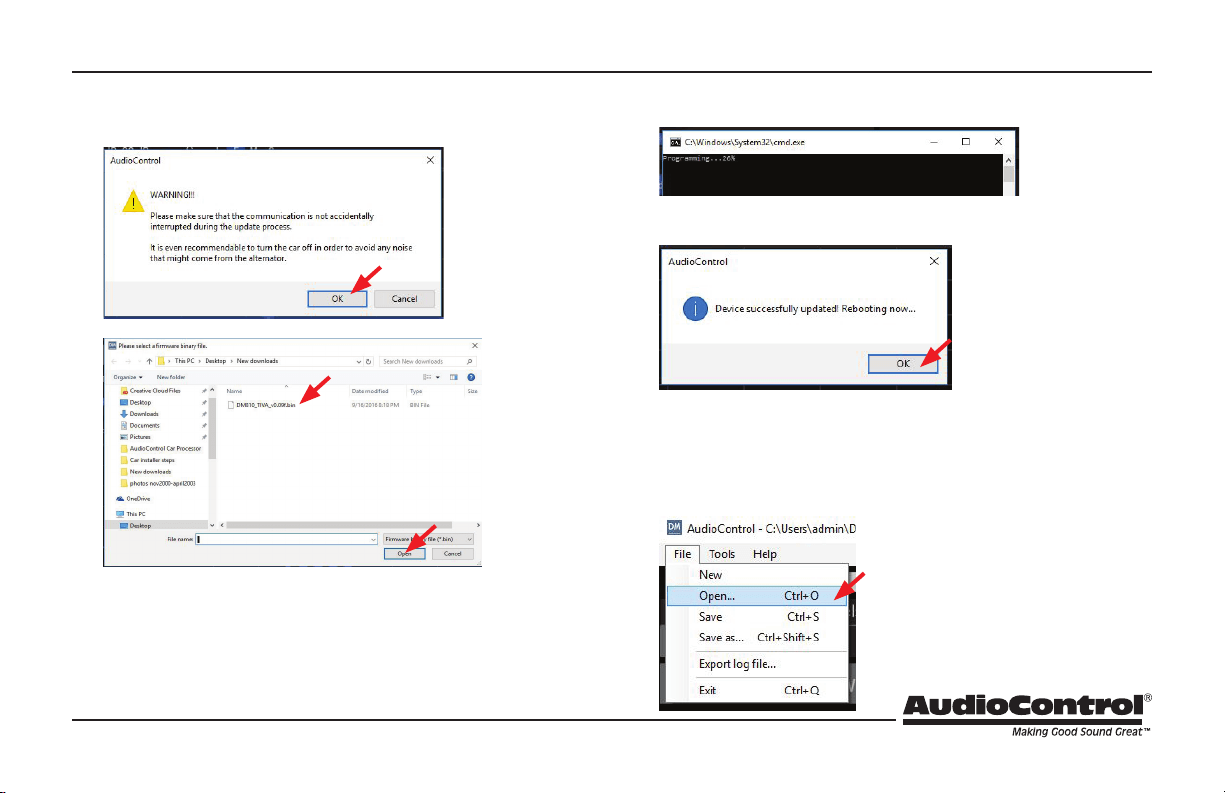Close the 'Please select a firmware binary file' dialog
The width and height of the screenshot is (1225, 793).
click(x=475, y=345)
